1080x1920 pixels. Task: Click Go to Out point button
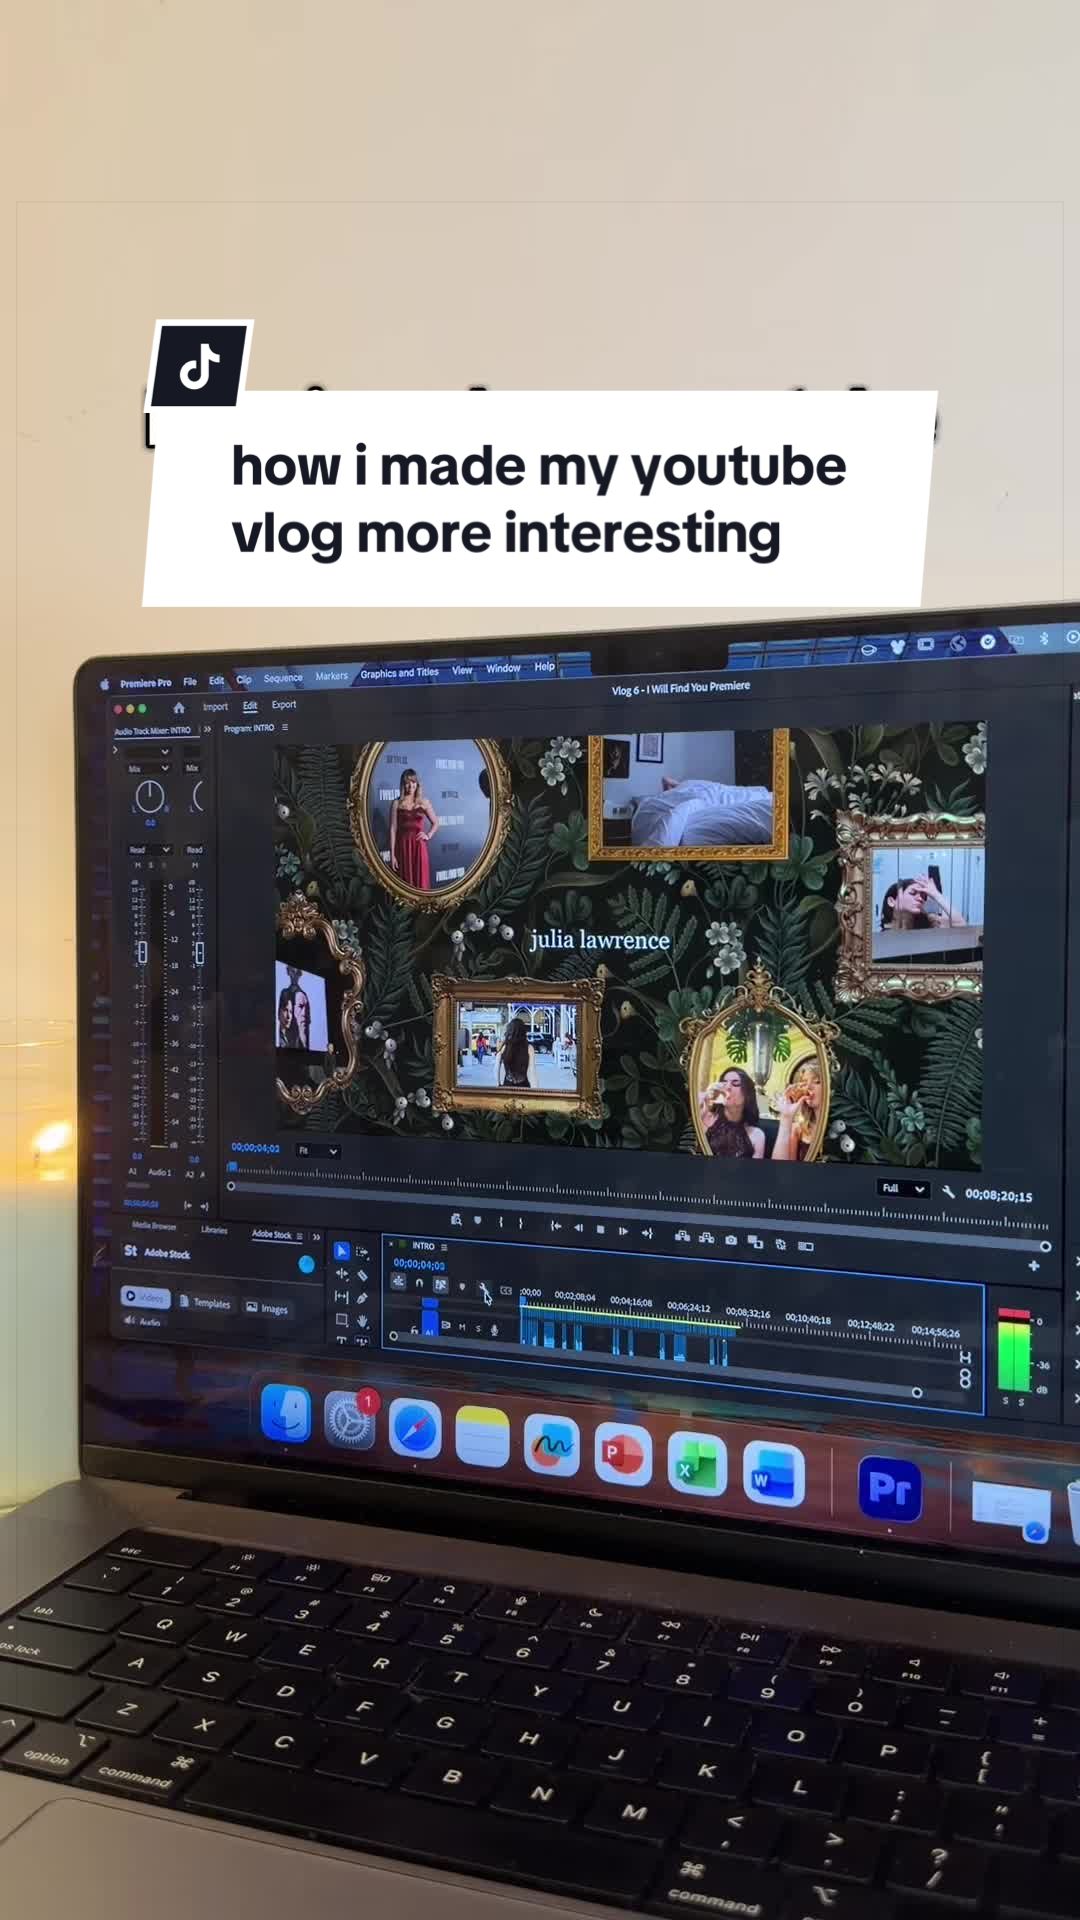(647, 1233)
